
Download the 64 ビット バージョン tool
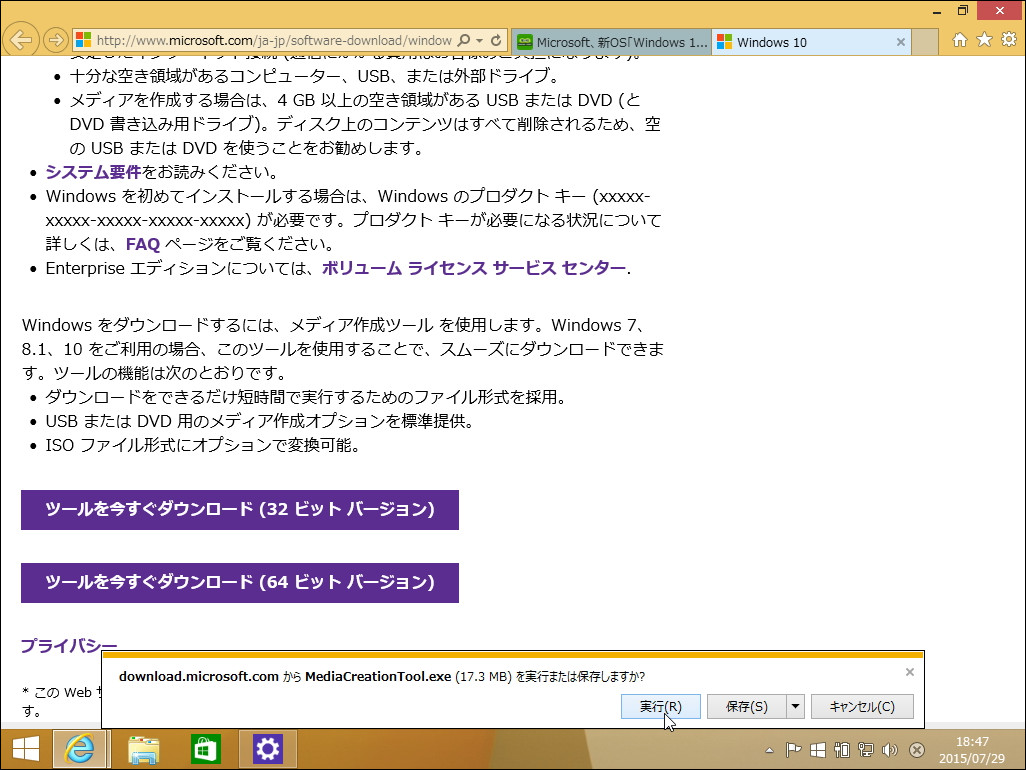click(x=239, y=583)
